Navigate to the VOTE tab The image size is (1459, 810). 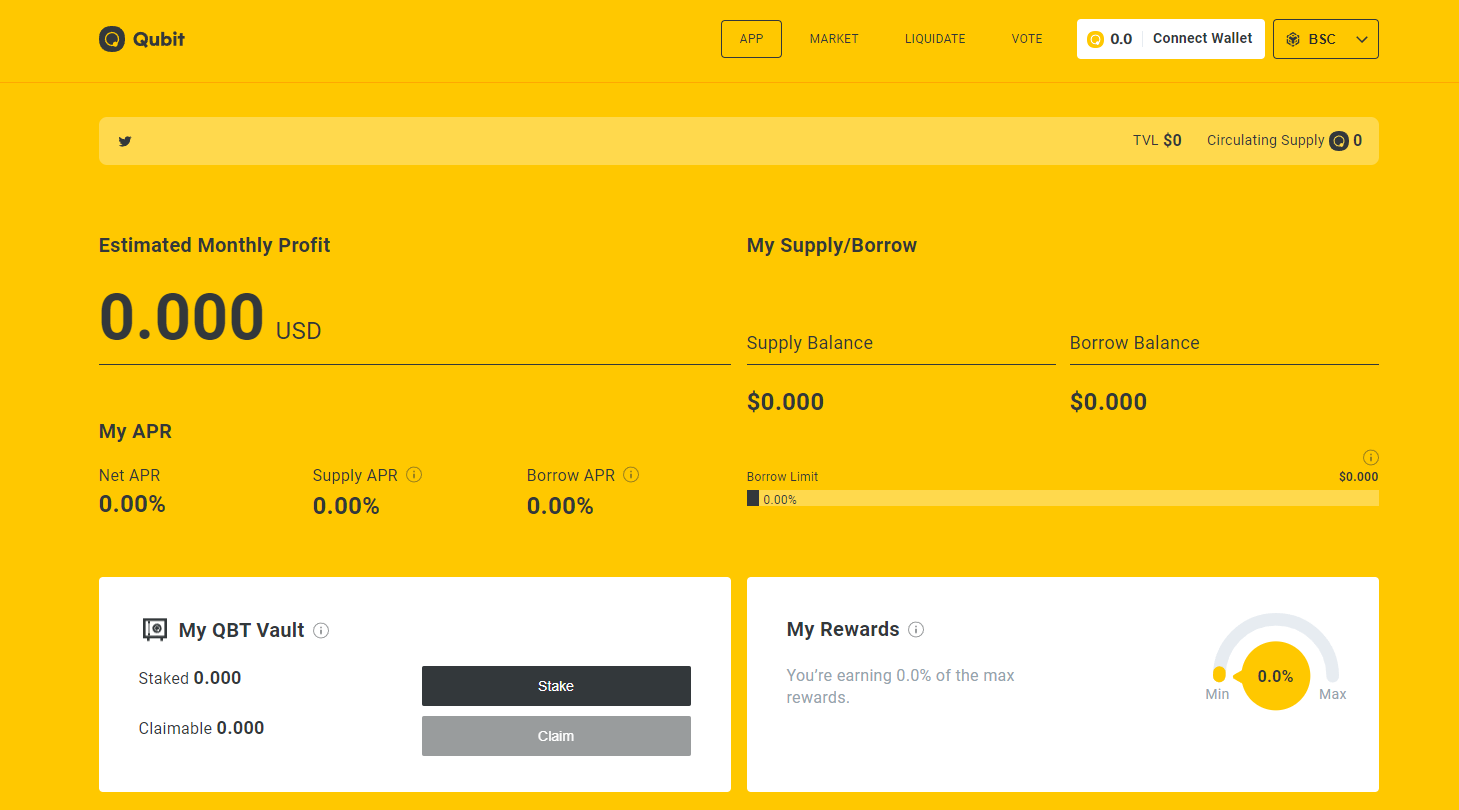(x=1027, y=39)
